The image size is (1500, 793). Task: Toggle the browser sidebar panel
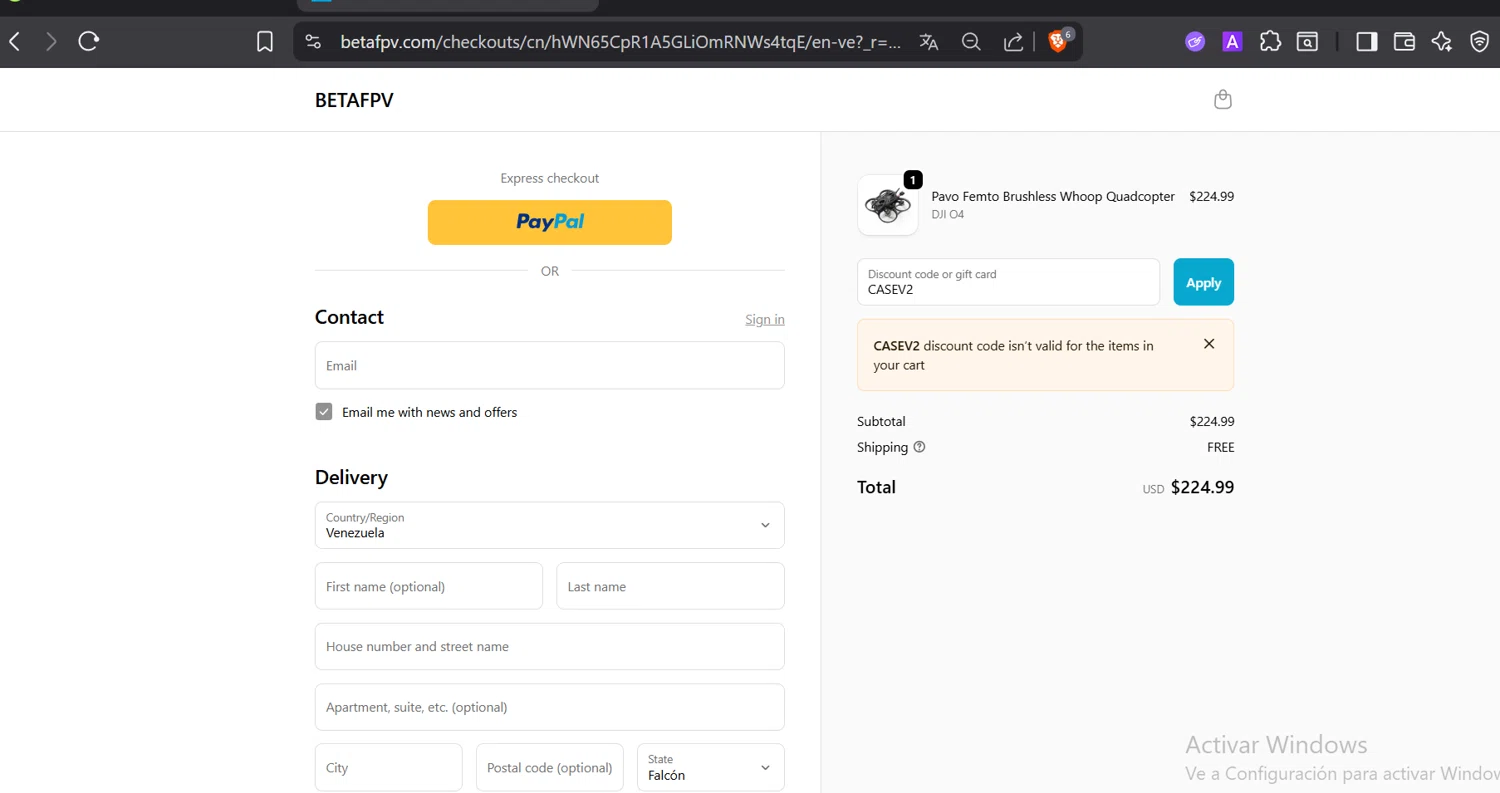[x=1367, y=41]
